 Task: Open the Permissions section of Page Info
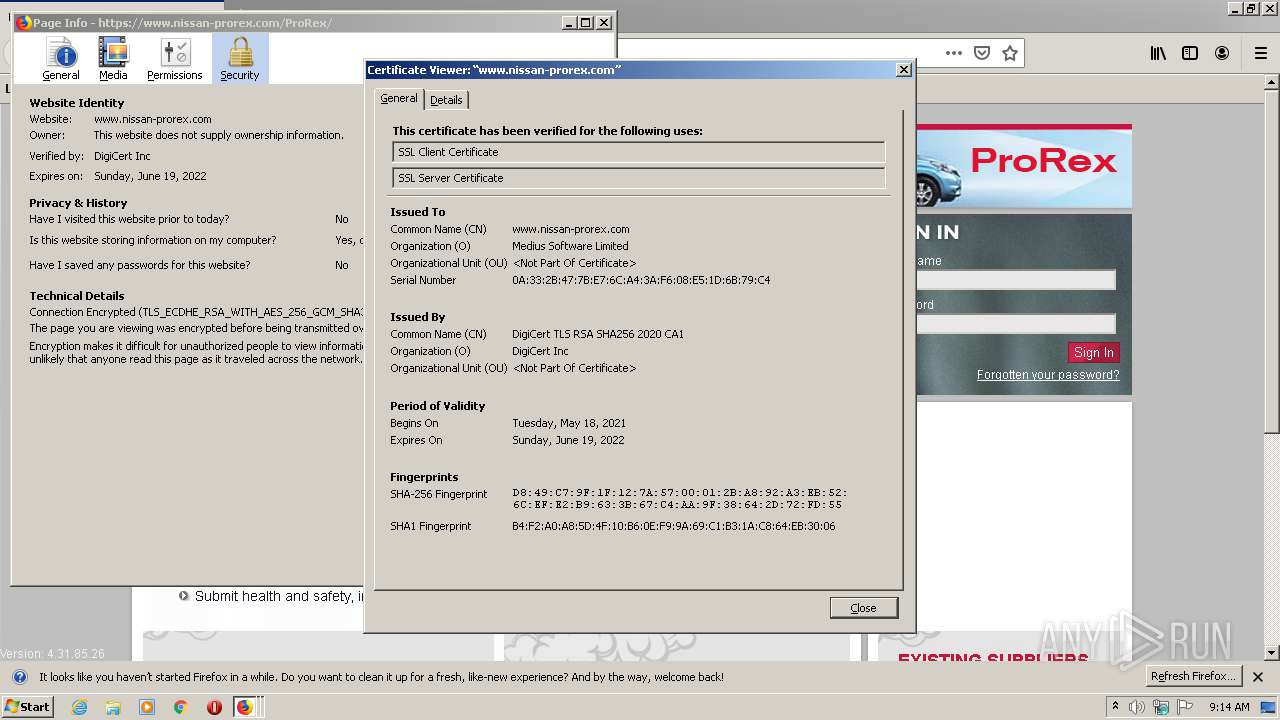[175, 59]
